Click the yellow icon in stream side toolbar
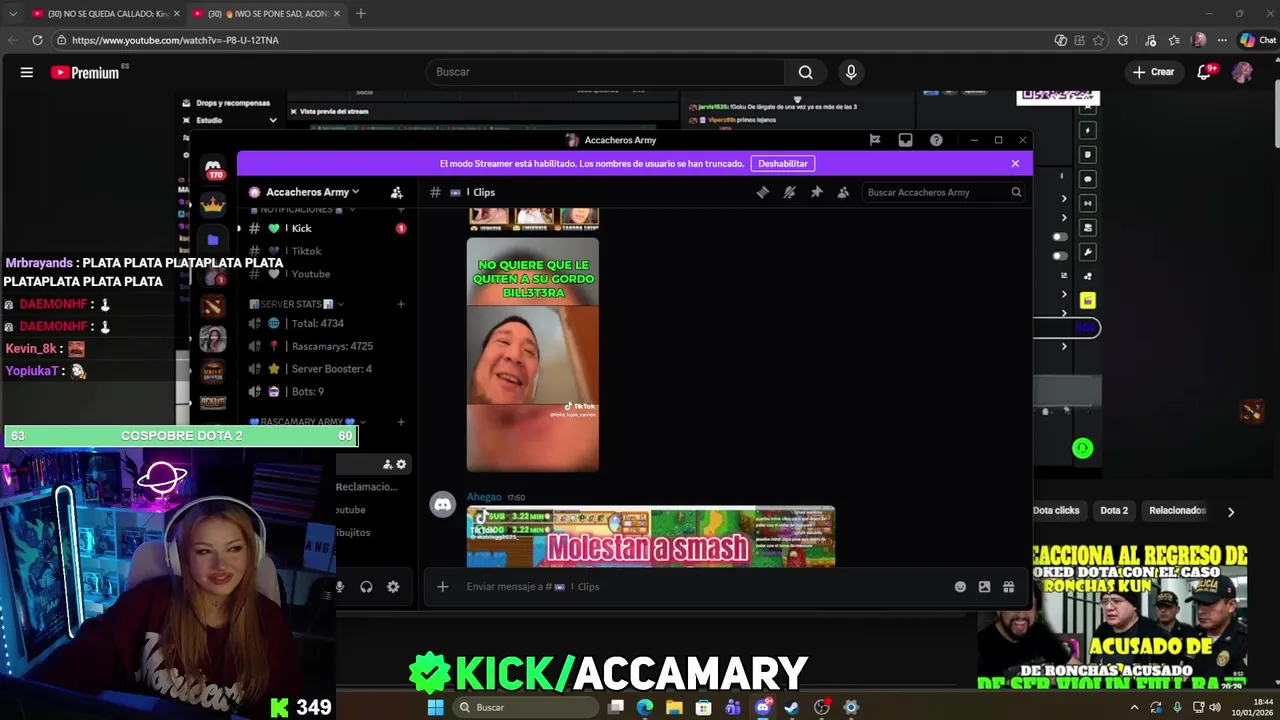Screen dimensions: 1280x720 1087,300
